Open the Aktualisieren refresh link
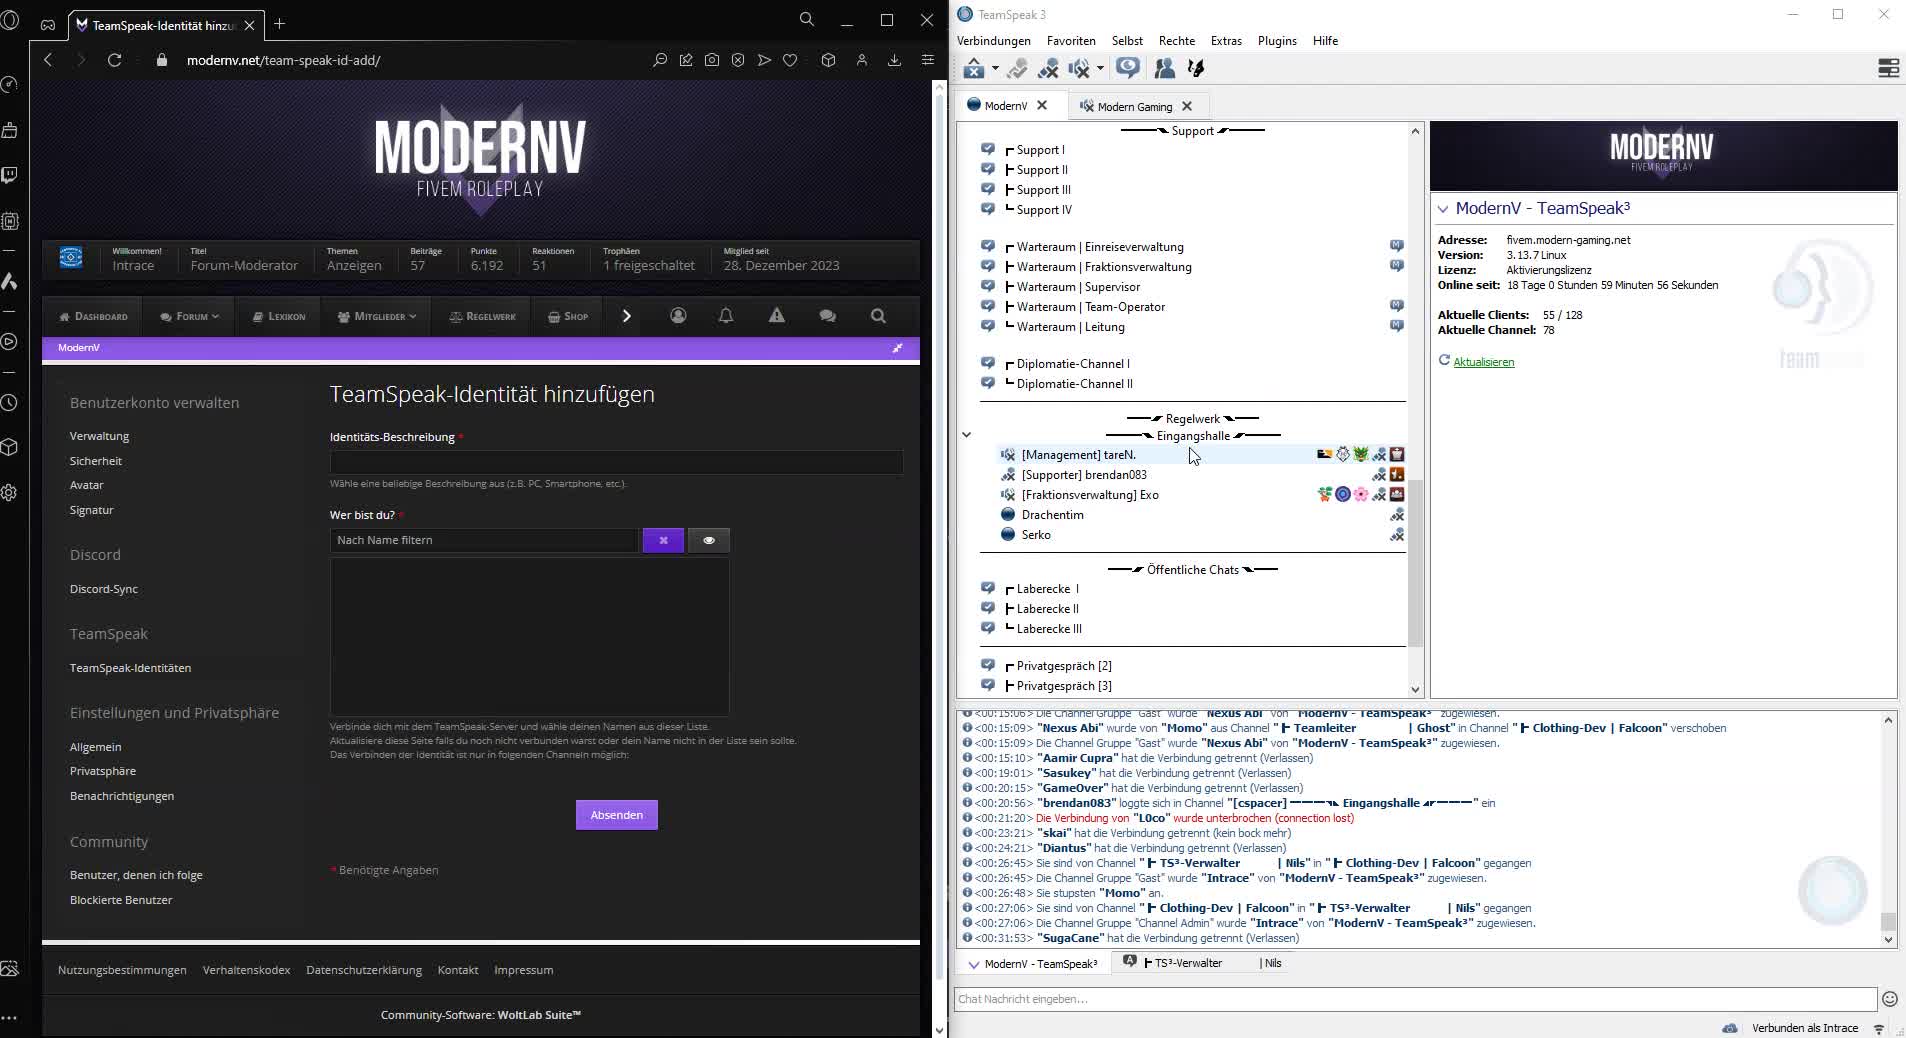Image resolution: width=1906 pixels, height=1038 pixels. click(1485, 361)
